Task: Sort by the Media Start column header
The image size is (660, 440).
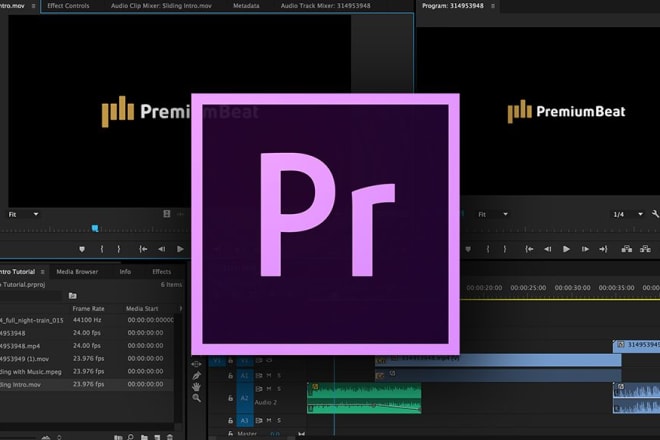Action: (x=142, y=309)
